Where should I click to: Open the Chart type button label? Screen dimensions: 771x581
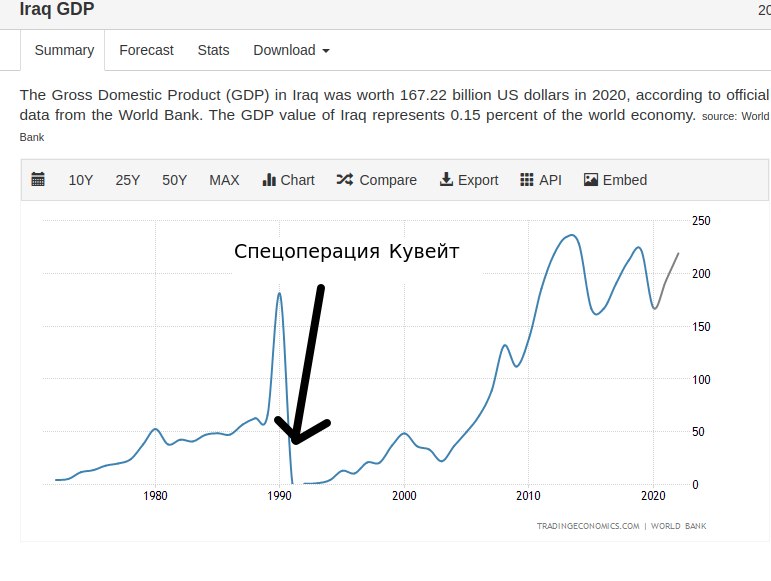pyautogui.click(x=297, y=180)
